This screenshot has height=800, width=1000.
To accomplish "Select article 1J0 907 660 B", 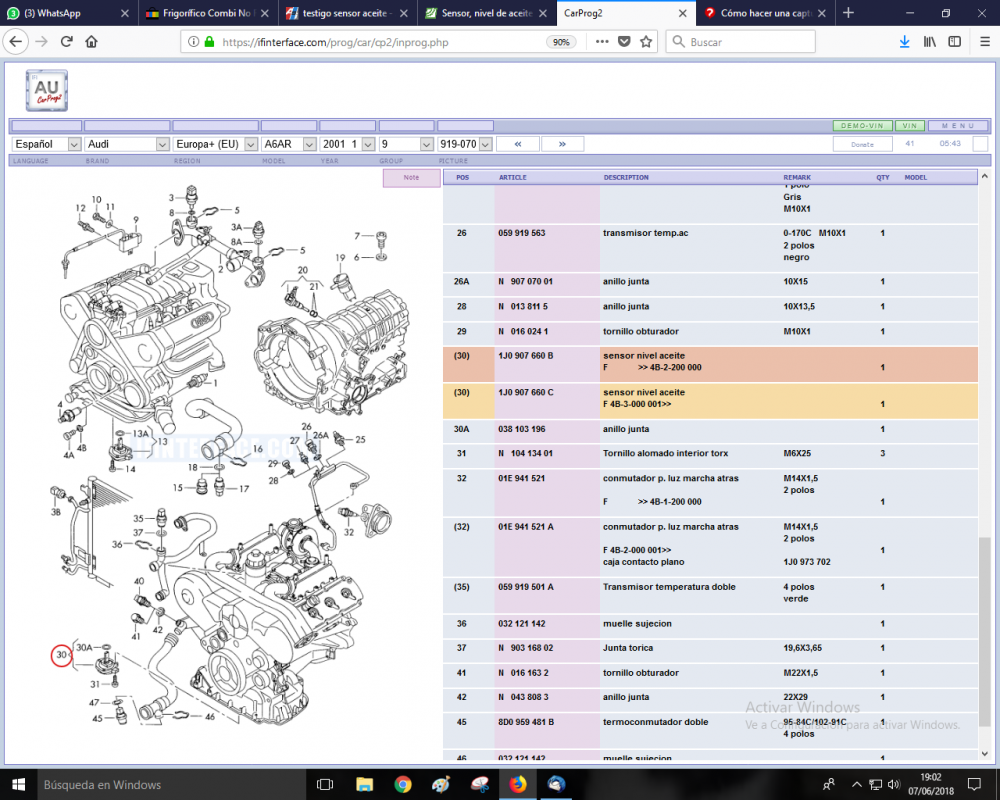I will [x=526, y=355].
